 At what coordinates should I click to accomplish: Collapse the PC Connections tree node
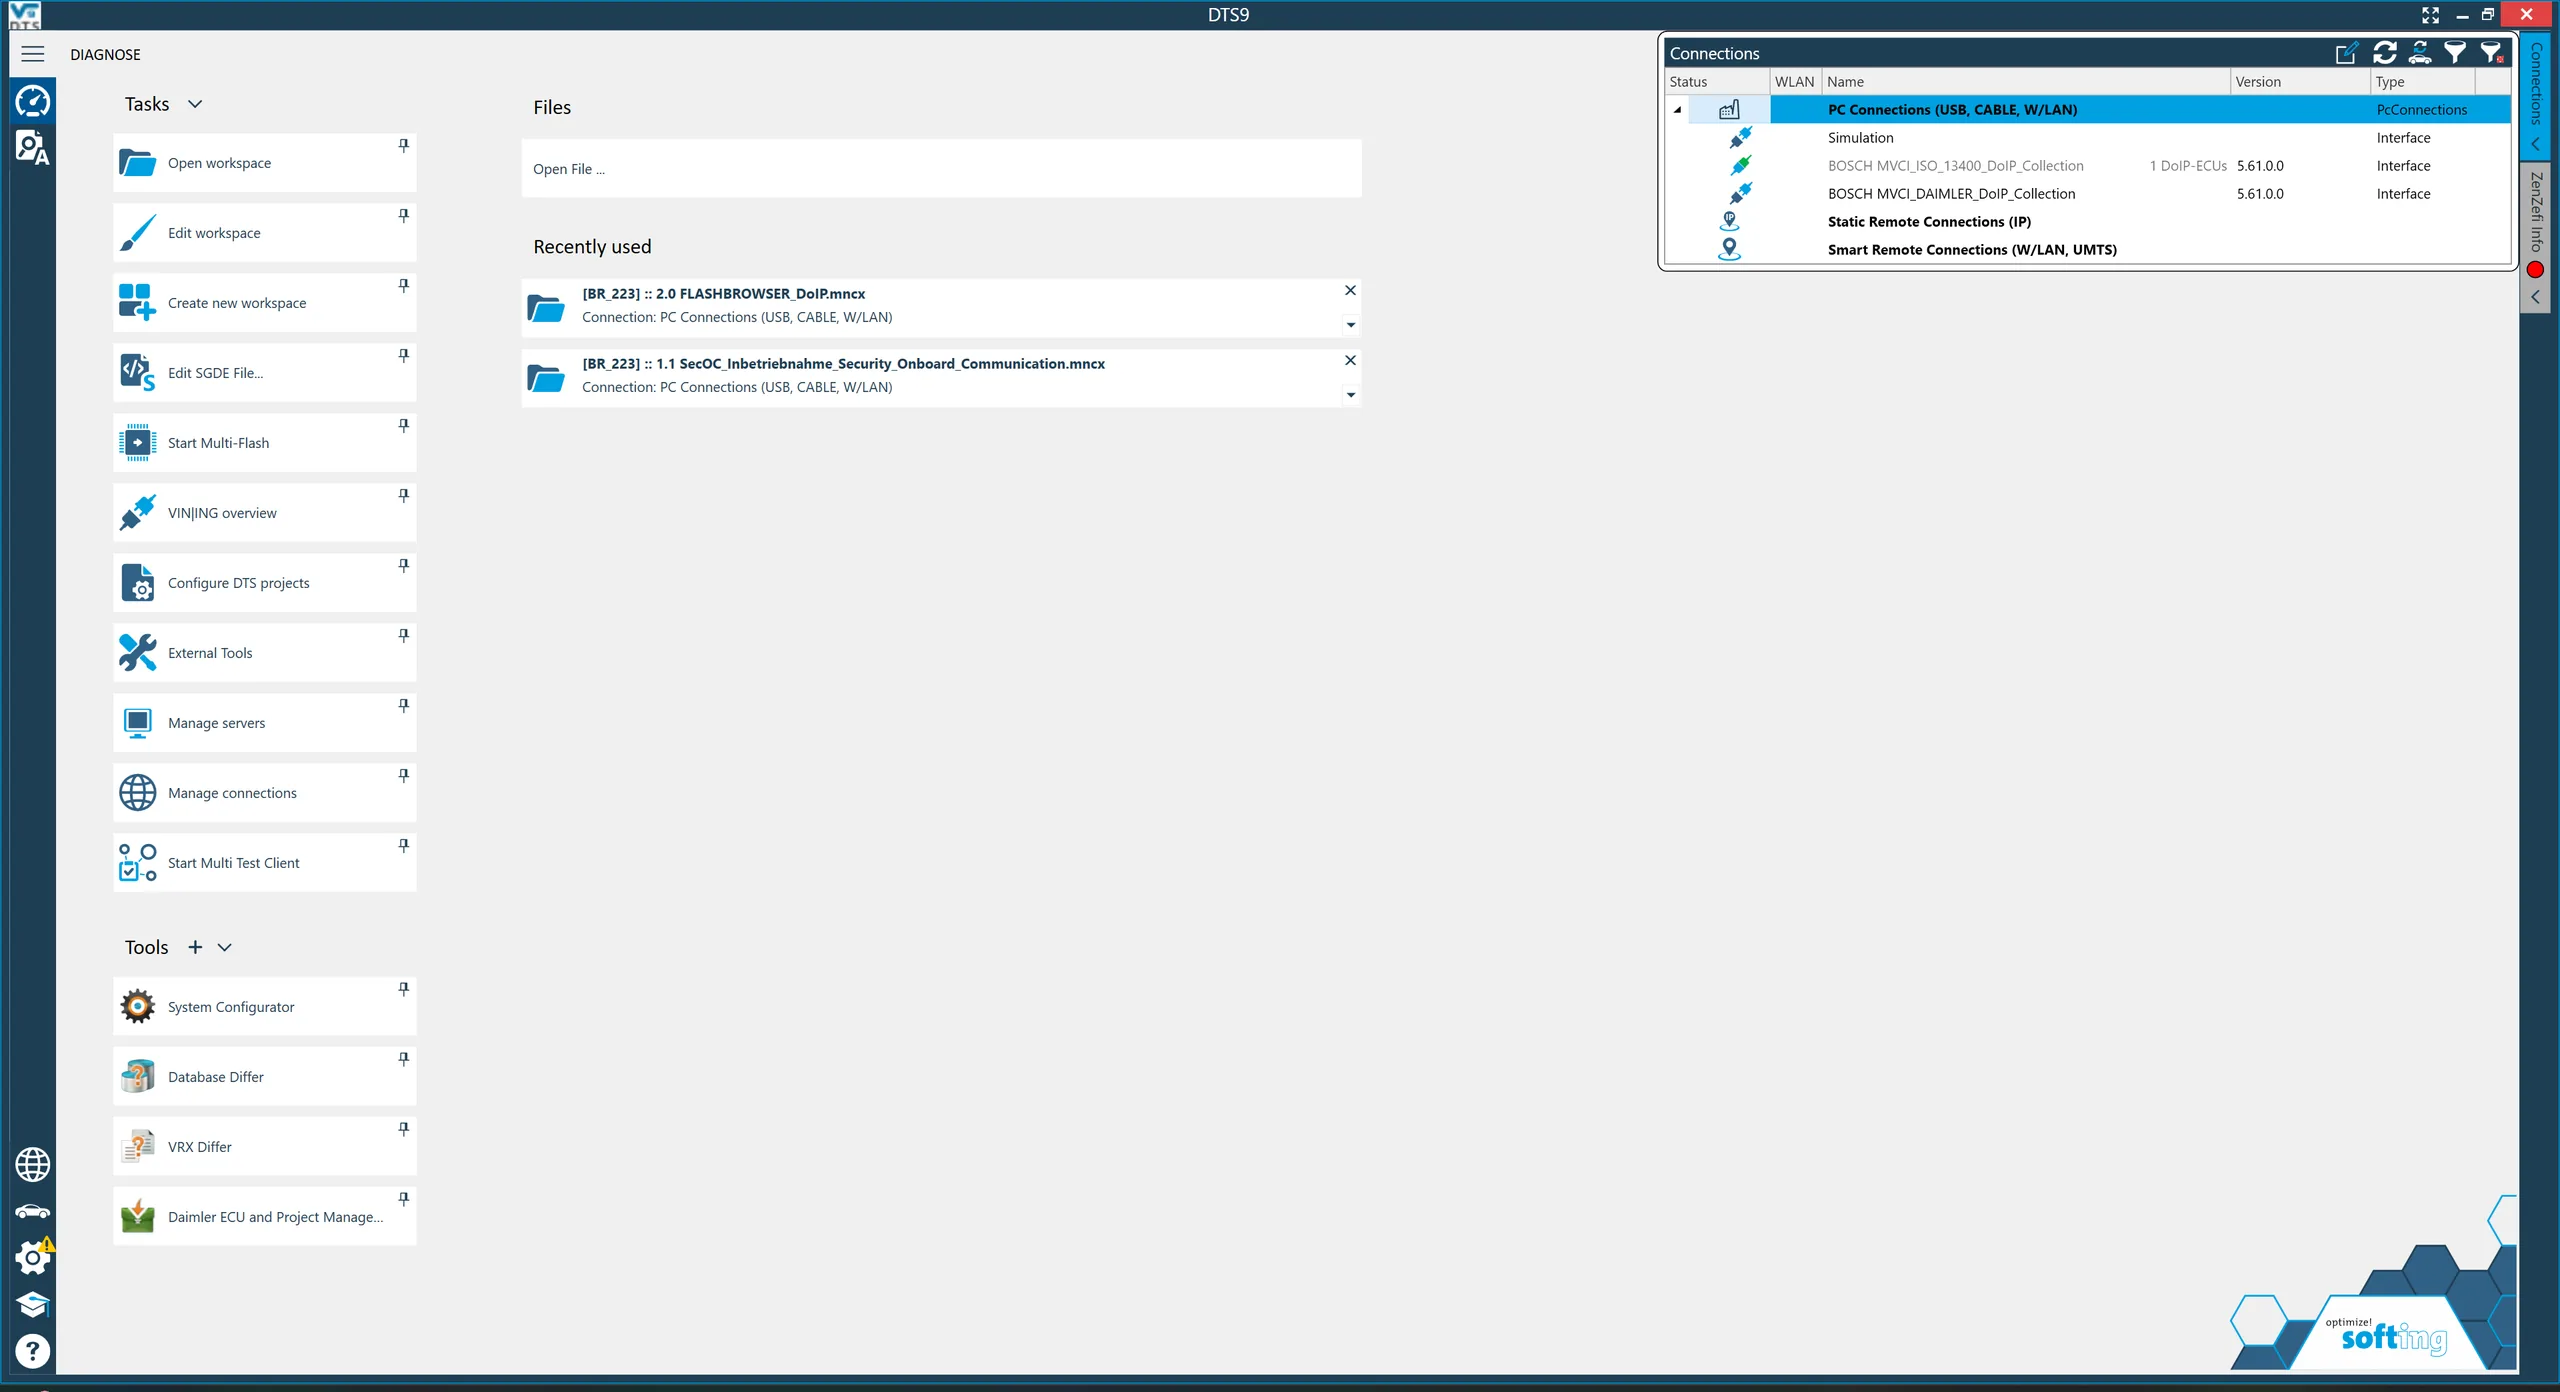click(1678, 110)
